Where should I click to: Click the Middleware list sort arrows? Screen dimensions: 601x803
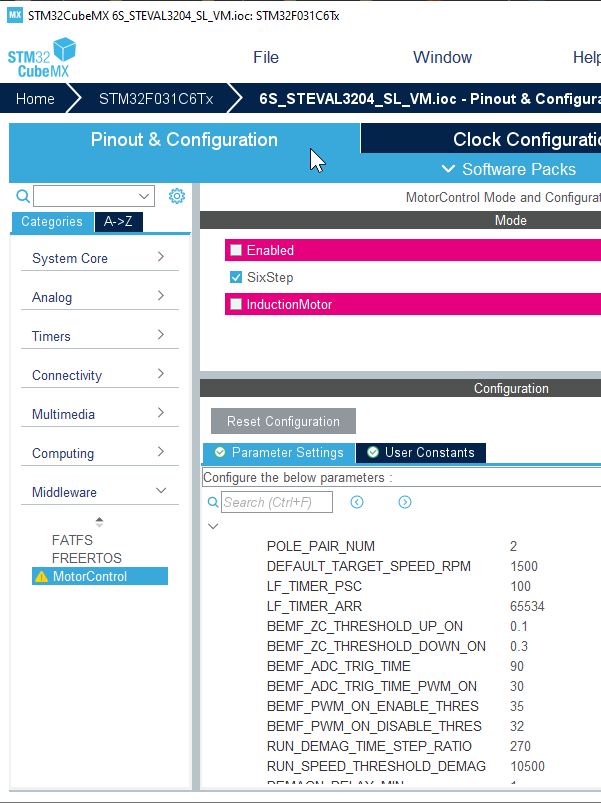point(99,522)
